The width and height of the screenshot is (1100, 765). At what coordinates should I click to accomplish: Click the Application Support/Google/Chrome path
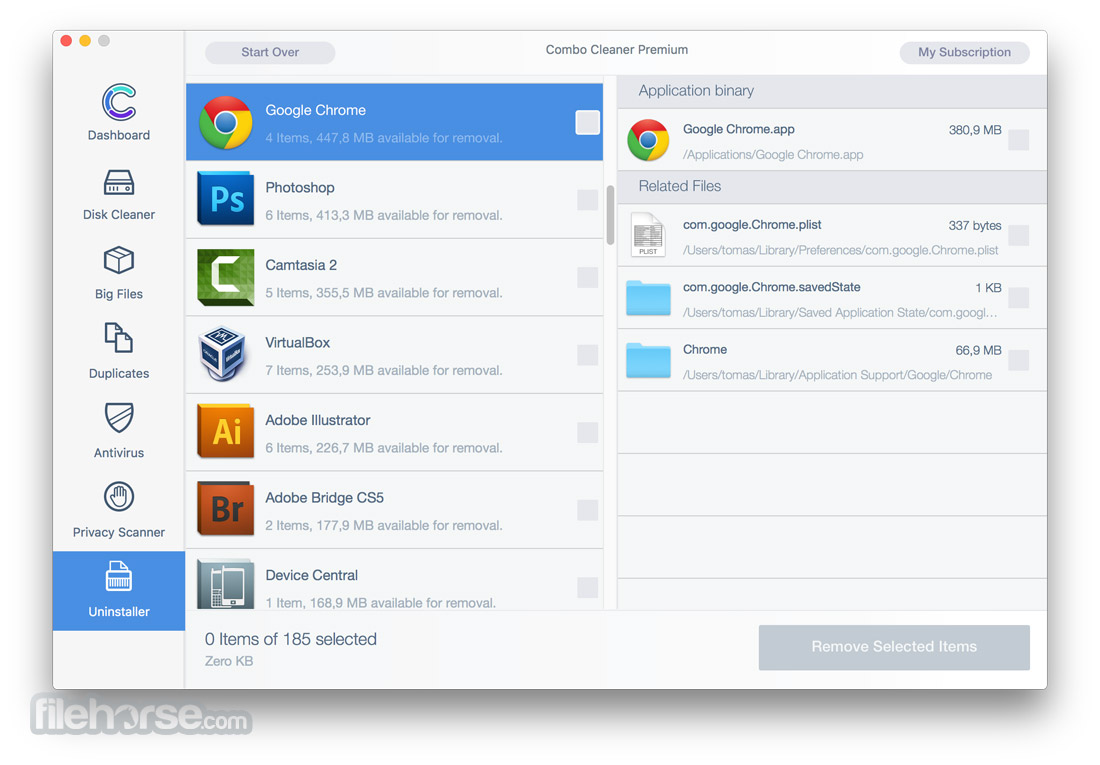coord(838,375)
